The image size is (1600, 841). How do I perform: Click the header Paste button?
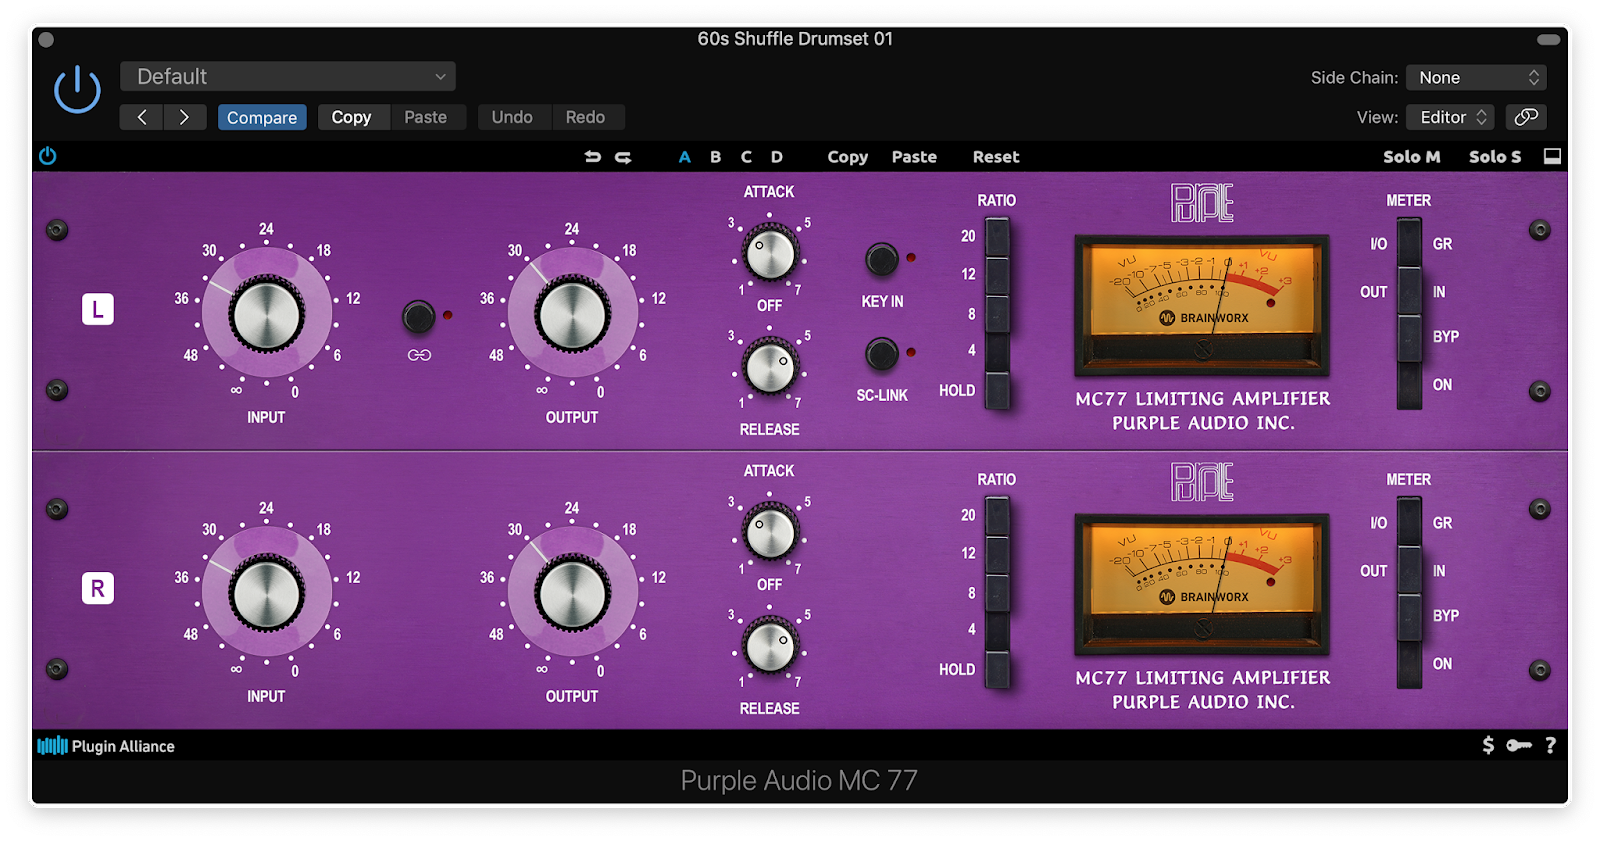coord(426,117)
